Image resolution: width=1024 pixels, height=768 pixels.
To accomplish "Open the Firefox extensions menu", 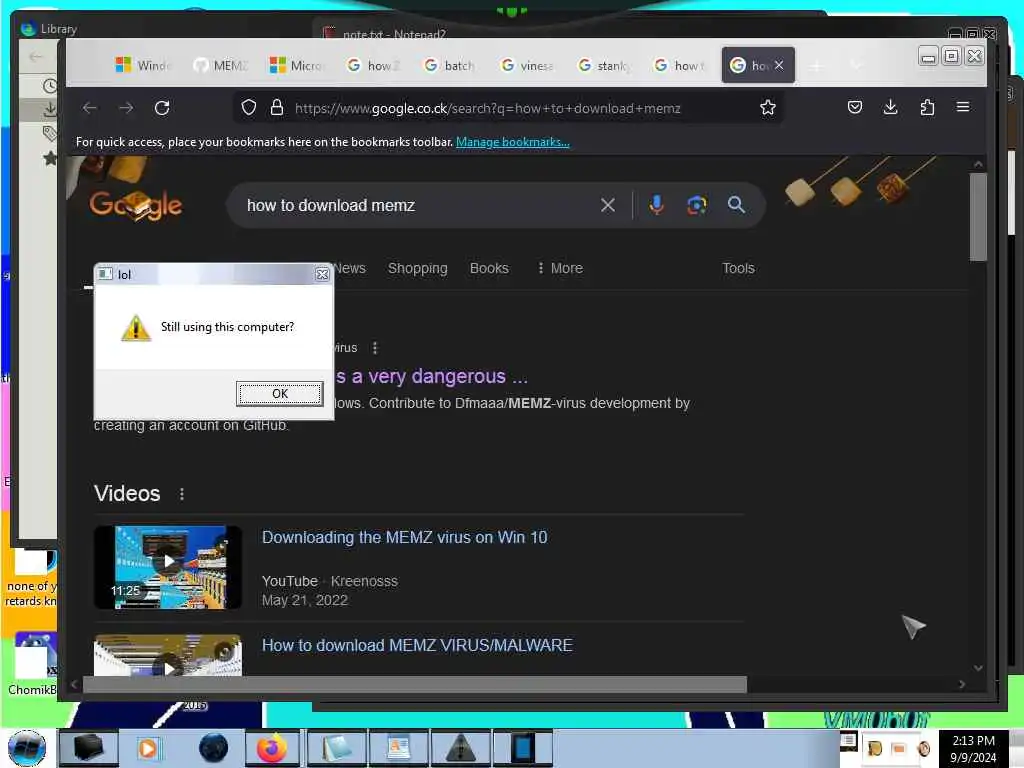I will click(x=927, y=107).
